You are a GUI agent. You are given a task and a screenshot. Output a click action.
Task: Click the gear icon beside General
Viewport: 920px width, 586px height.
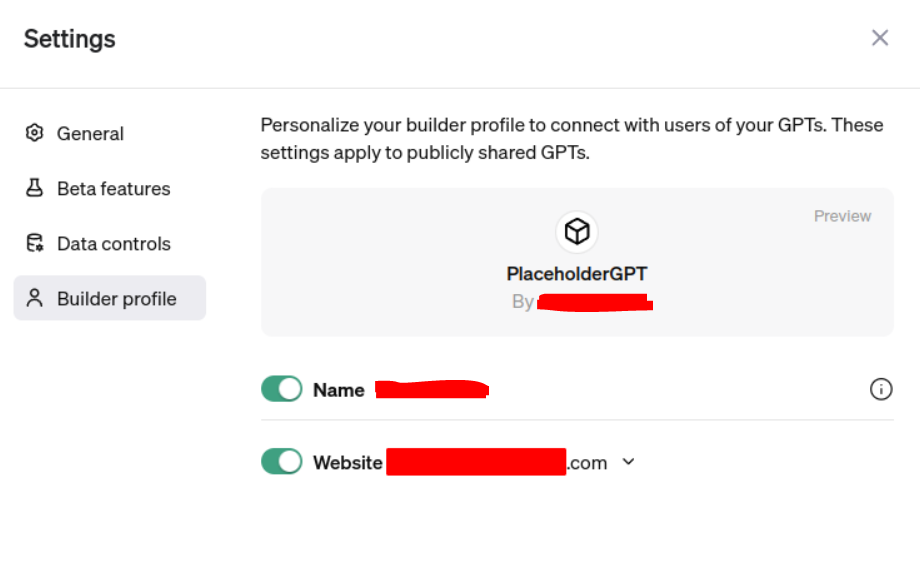(34, 133)
